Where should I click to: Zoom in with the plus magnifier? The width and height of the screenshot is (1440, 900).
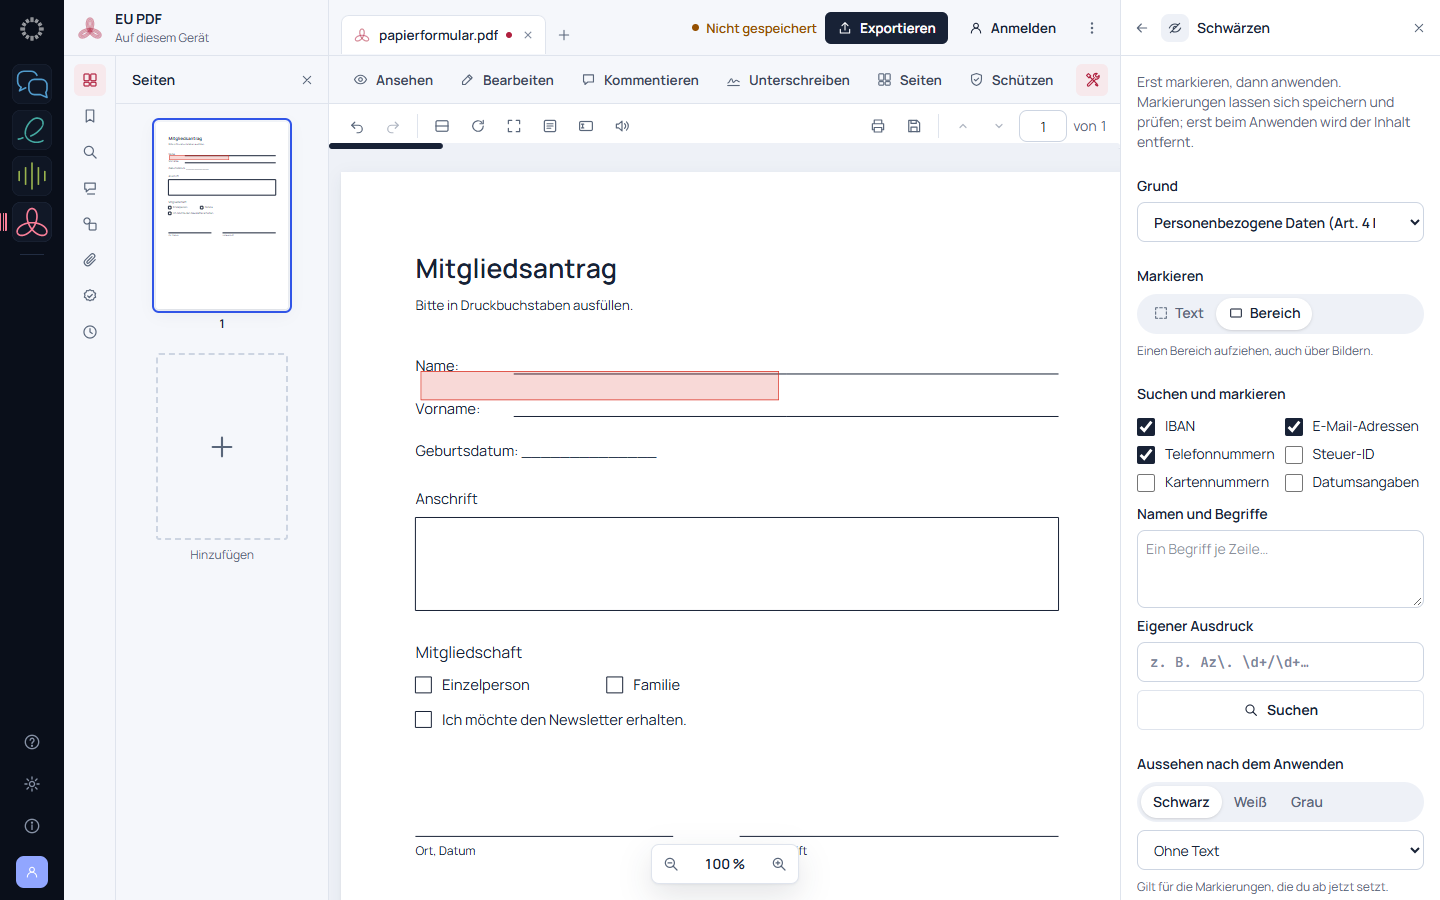tap(779, 864)
